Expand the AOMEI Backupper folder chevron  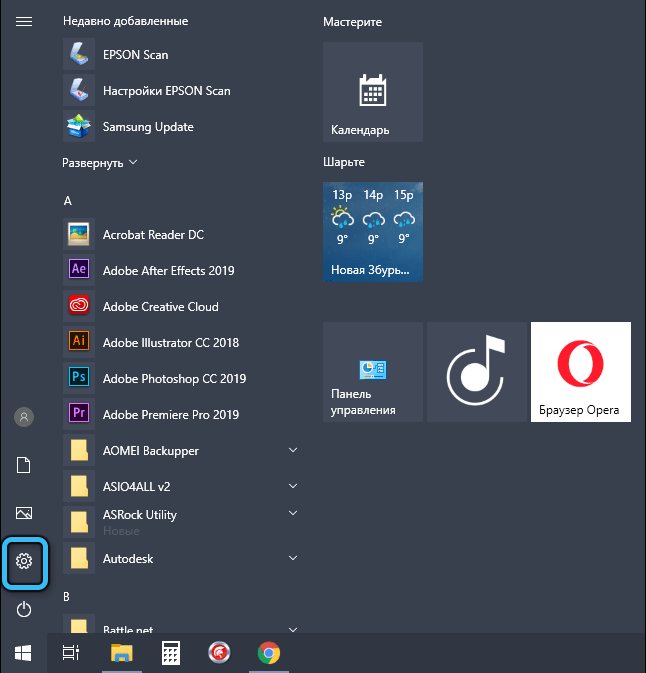tap(293, 450)
